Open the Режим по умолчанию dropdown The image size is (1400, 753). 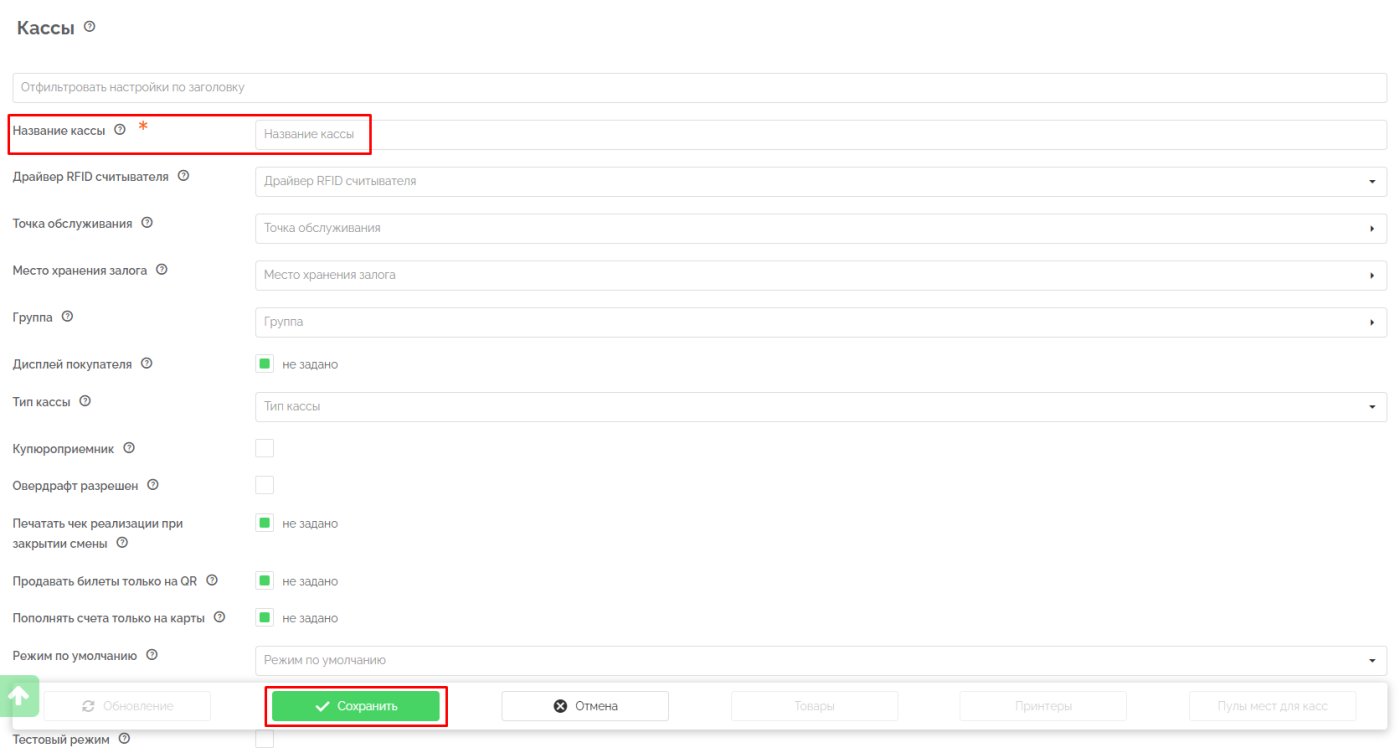point(820,661)
